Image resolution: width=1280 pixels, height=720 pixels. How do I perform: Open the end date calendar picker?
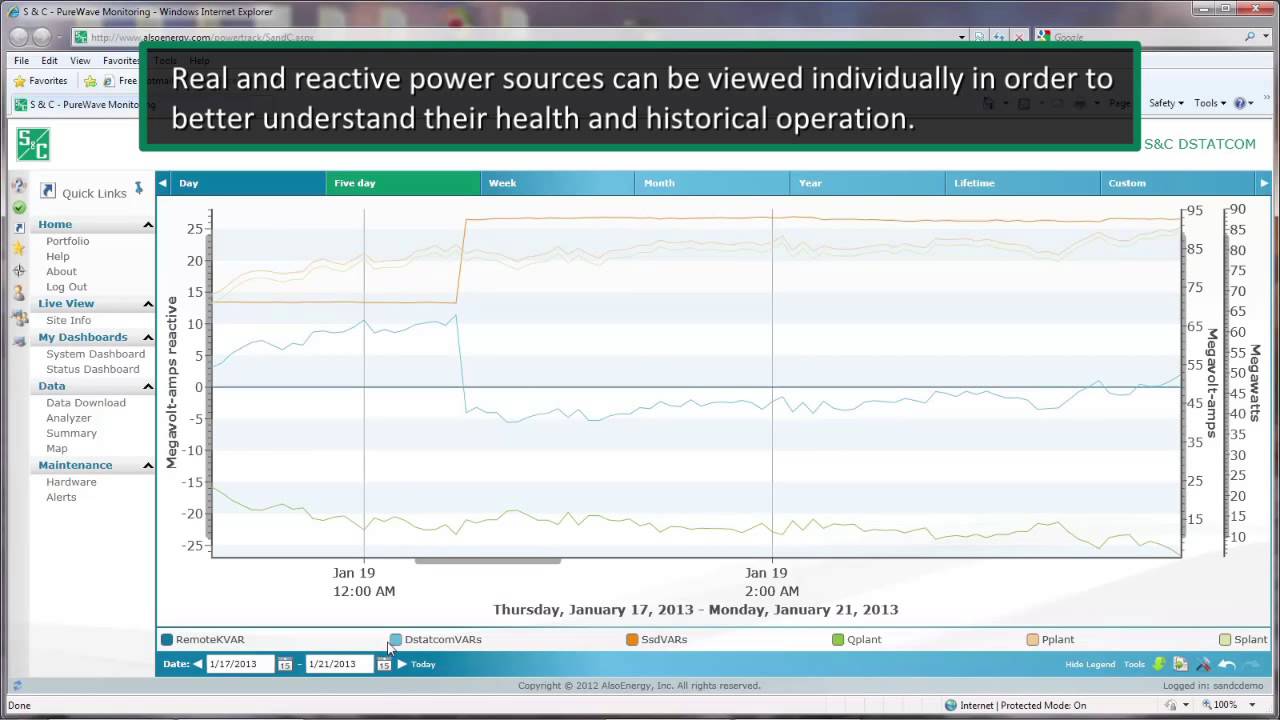point(383,664)
